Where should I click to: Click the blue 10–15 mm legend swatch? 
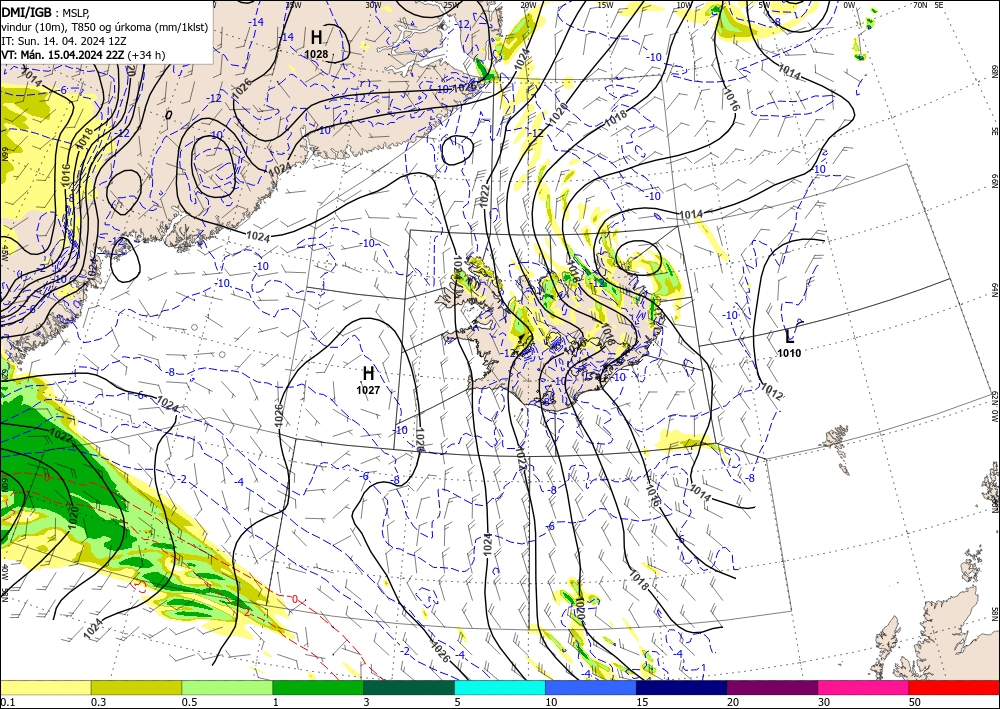tap(591, 687)
